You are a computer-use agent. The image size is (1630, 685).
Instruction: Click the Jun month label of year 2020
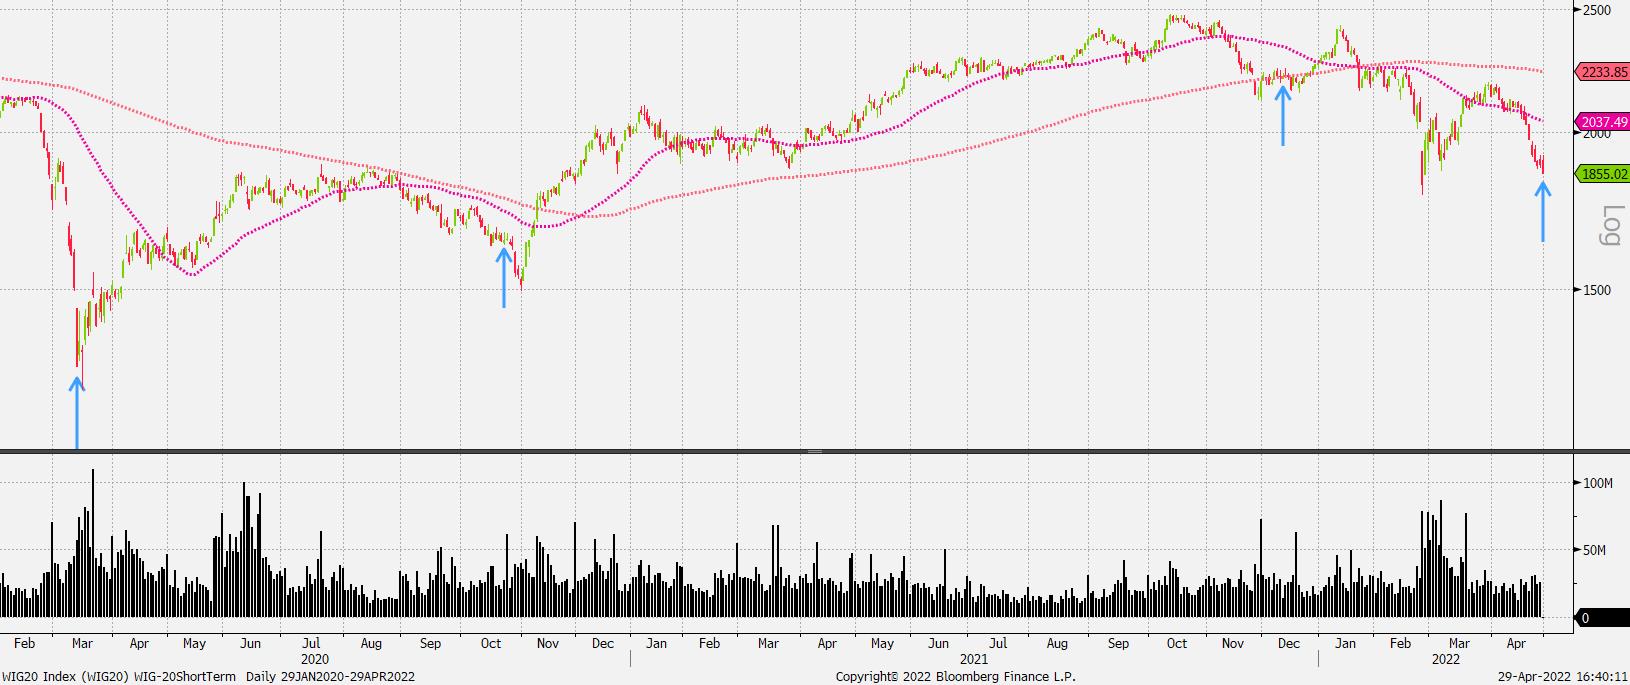tap(250, 643)
